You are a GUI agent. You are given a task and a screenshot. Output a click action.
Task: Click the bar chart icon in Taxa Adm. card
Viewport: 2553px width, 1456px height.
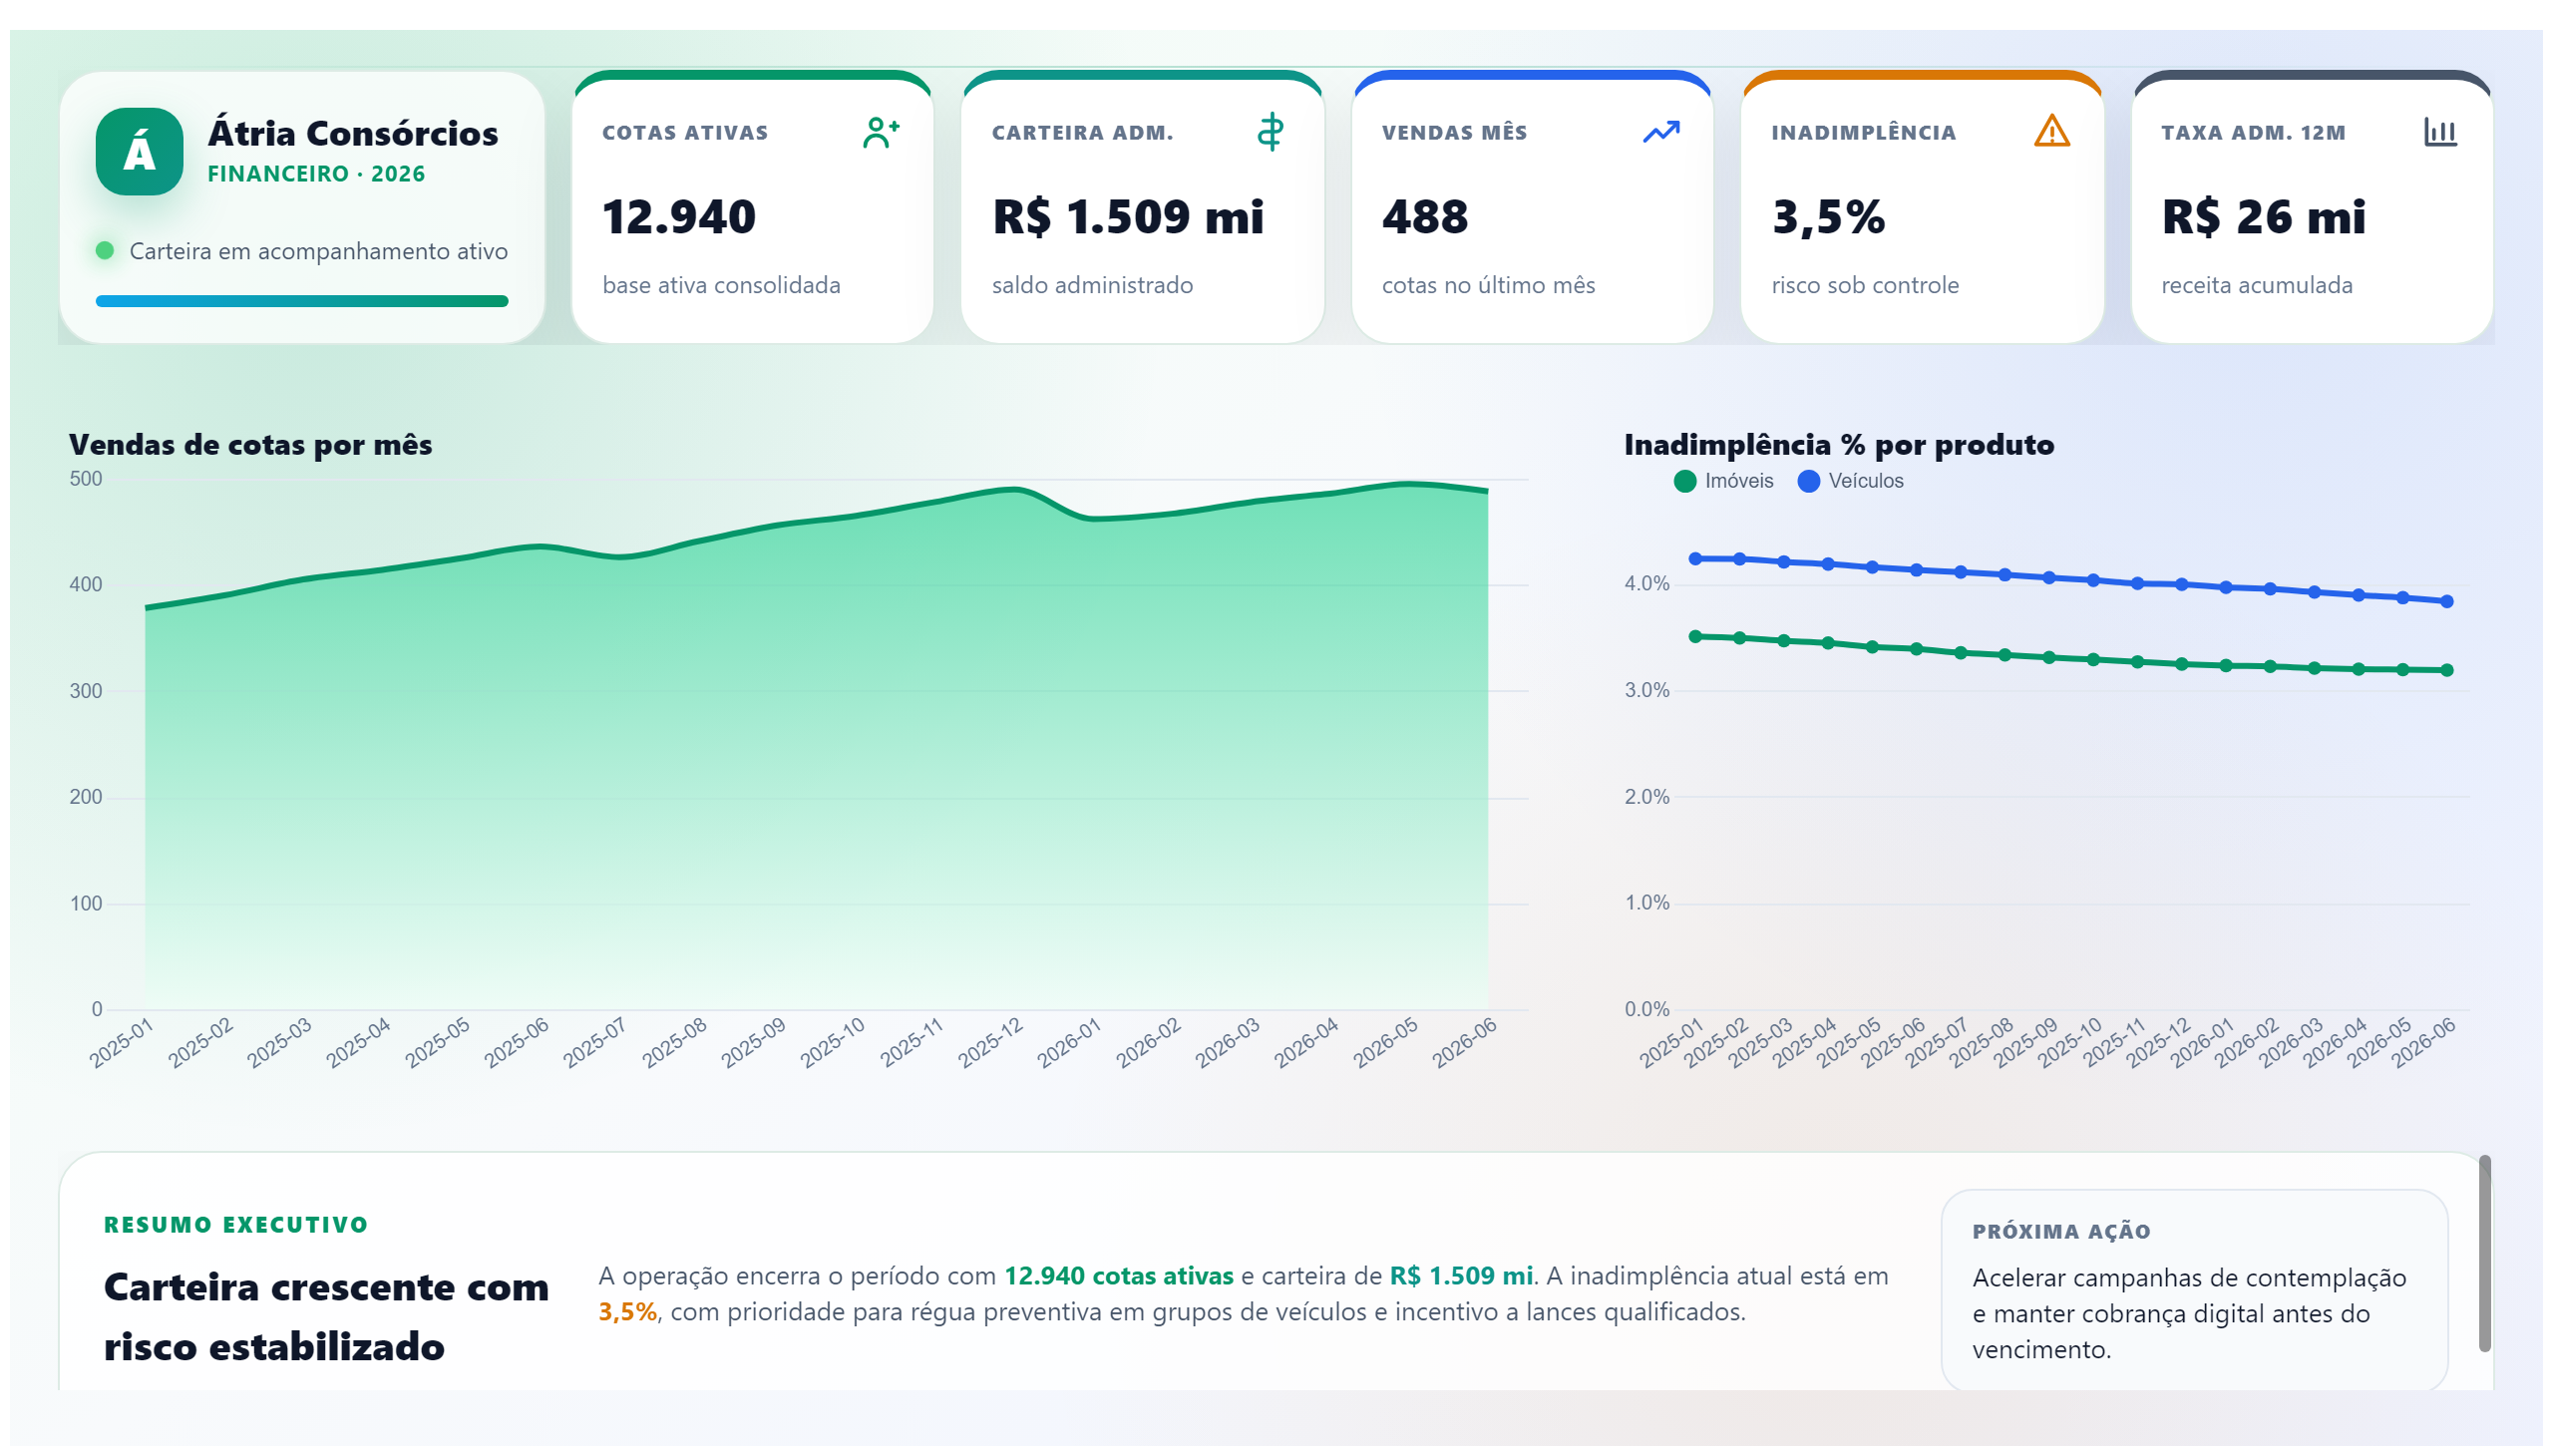2440,132
